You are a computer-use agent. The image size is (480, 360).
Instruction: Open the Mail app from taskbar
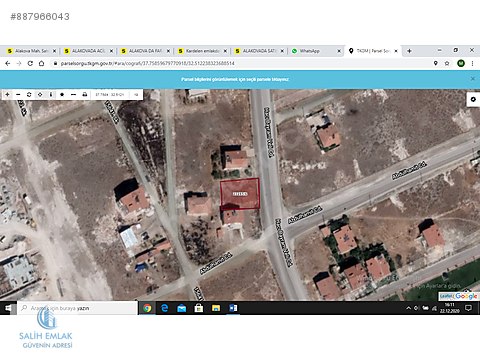tap(182, 308)
